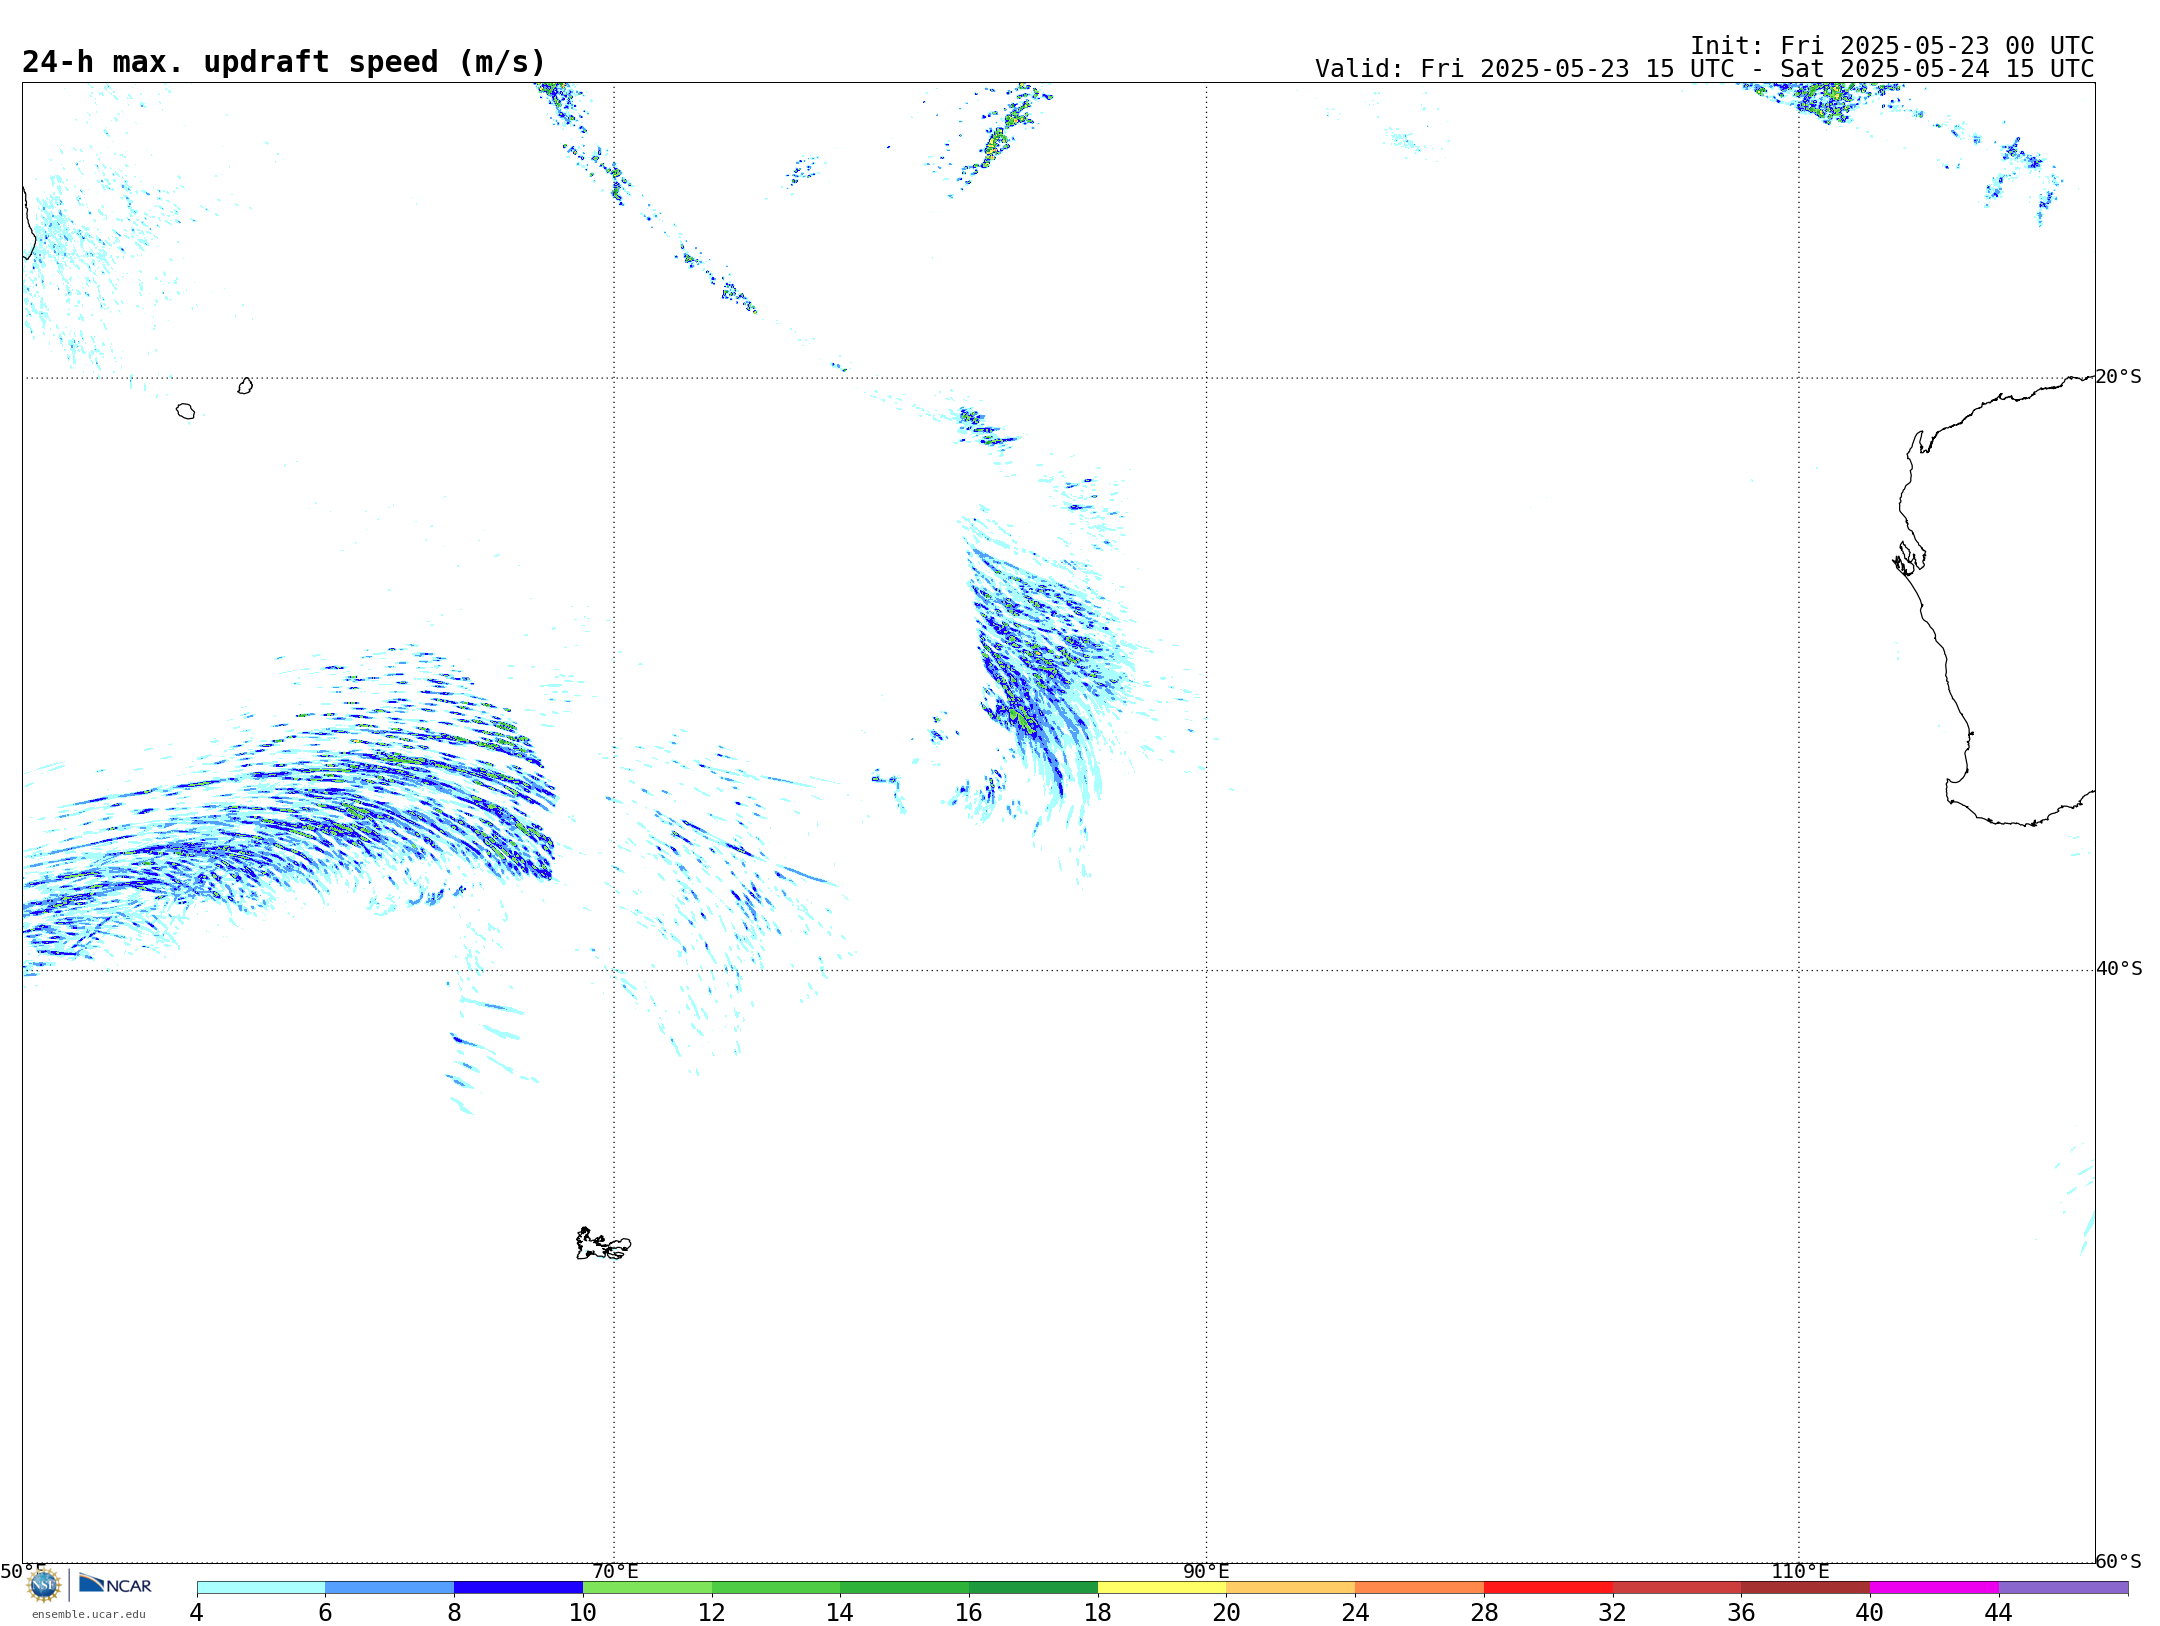
Task: Click the 90°E longitude label
Action: point(1206,1571)
